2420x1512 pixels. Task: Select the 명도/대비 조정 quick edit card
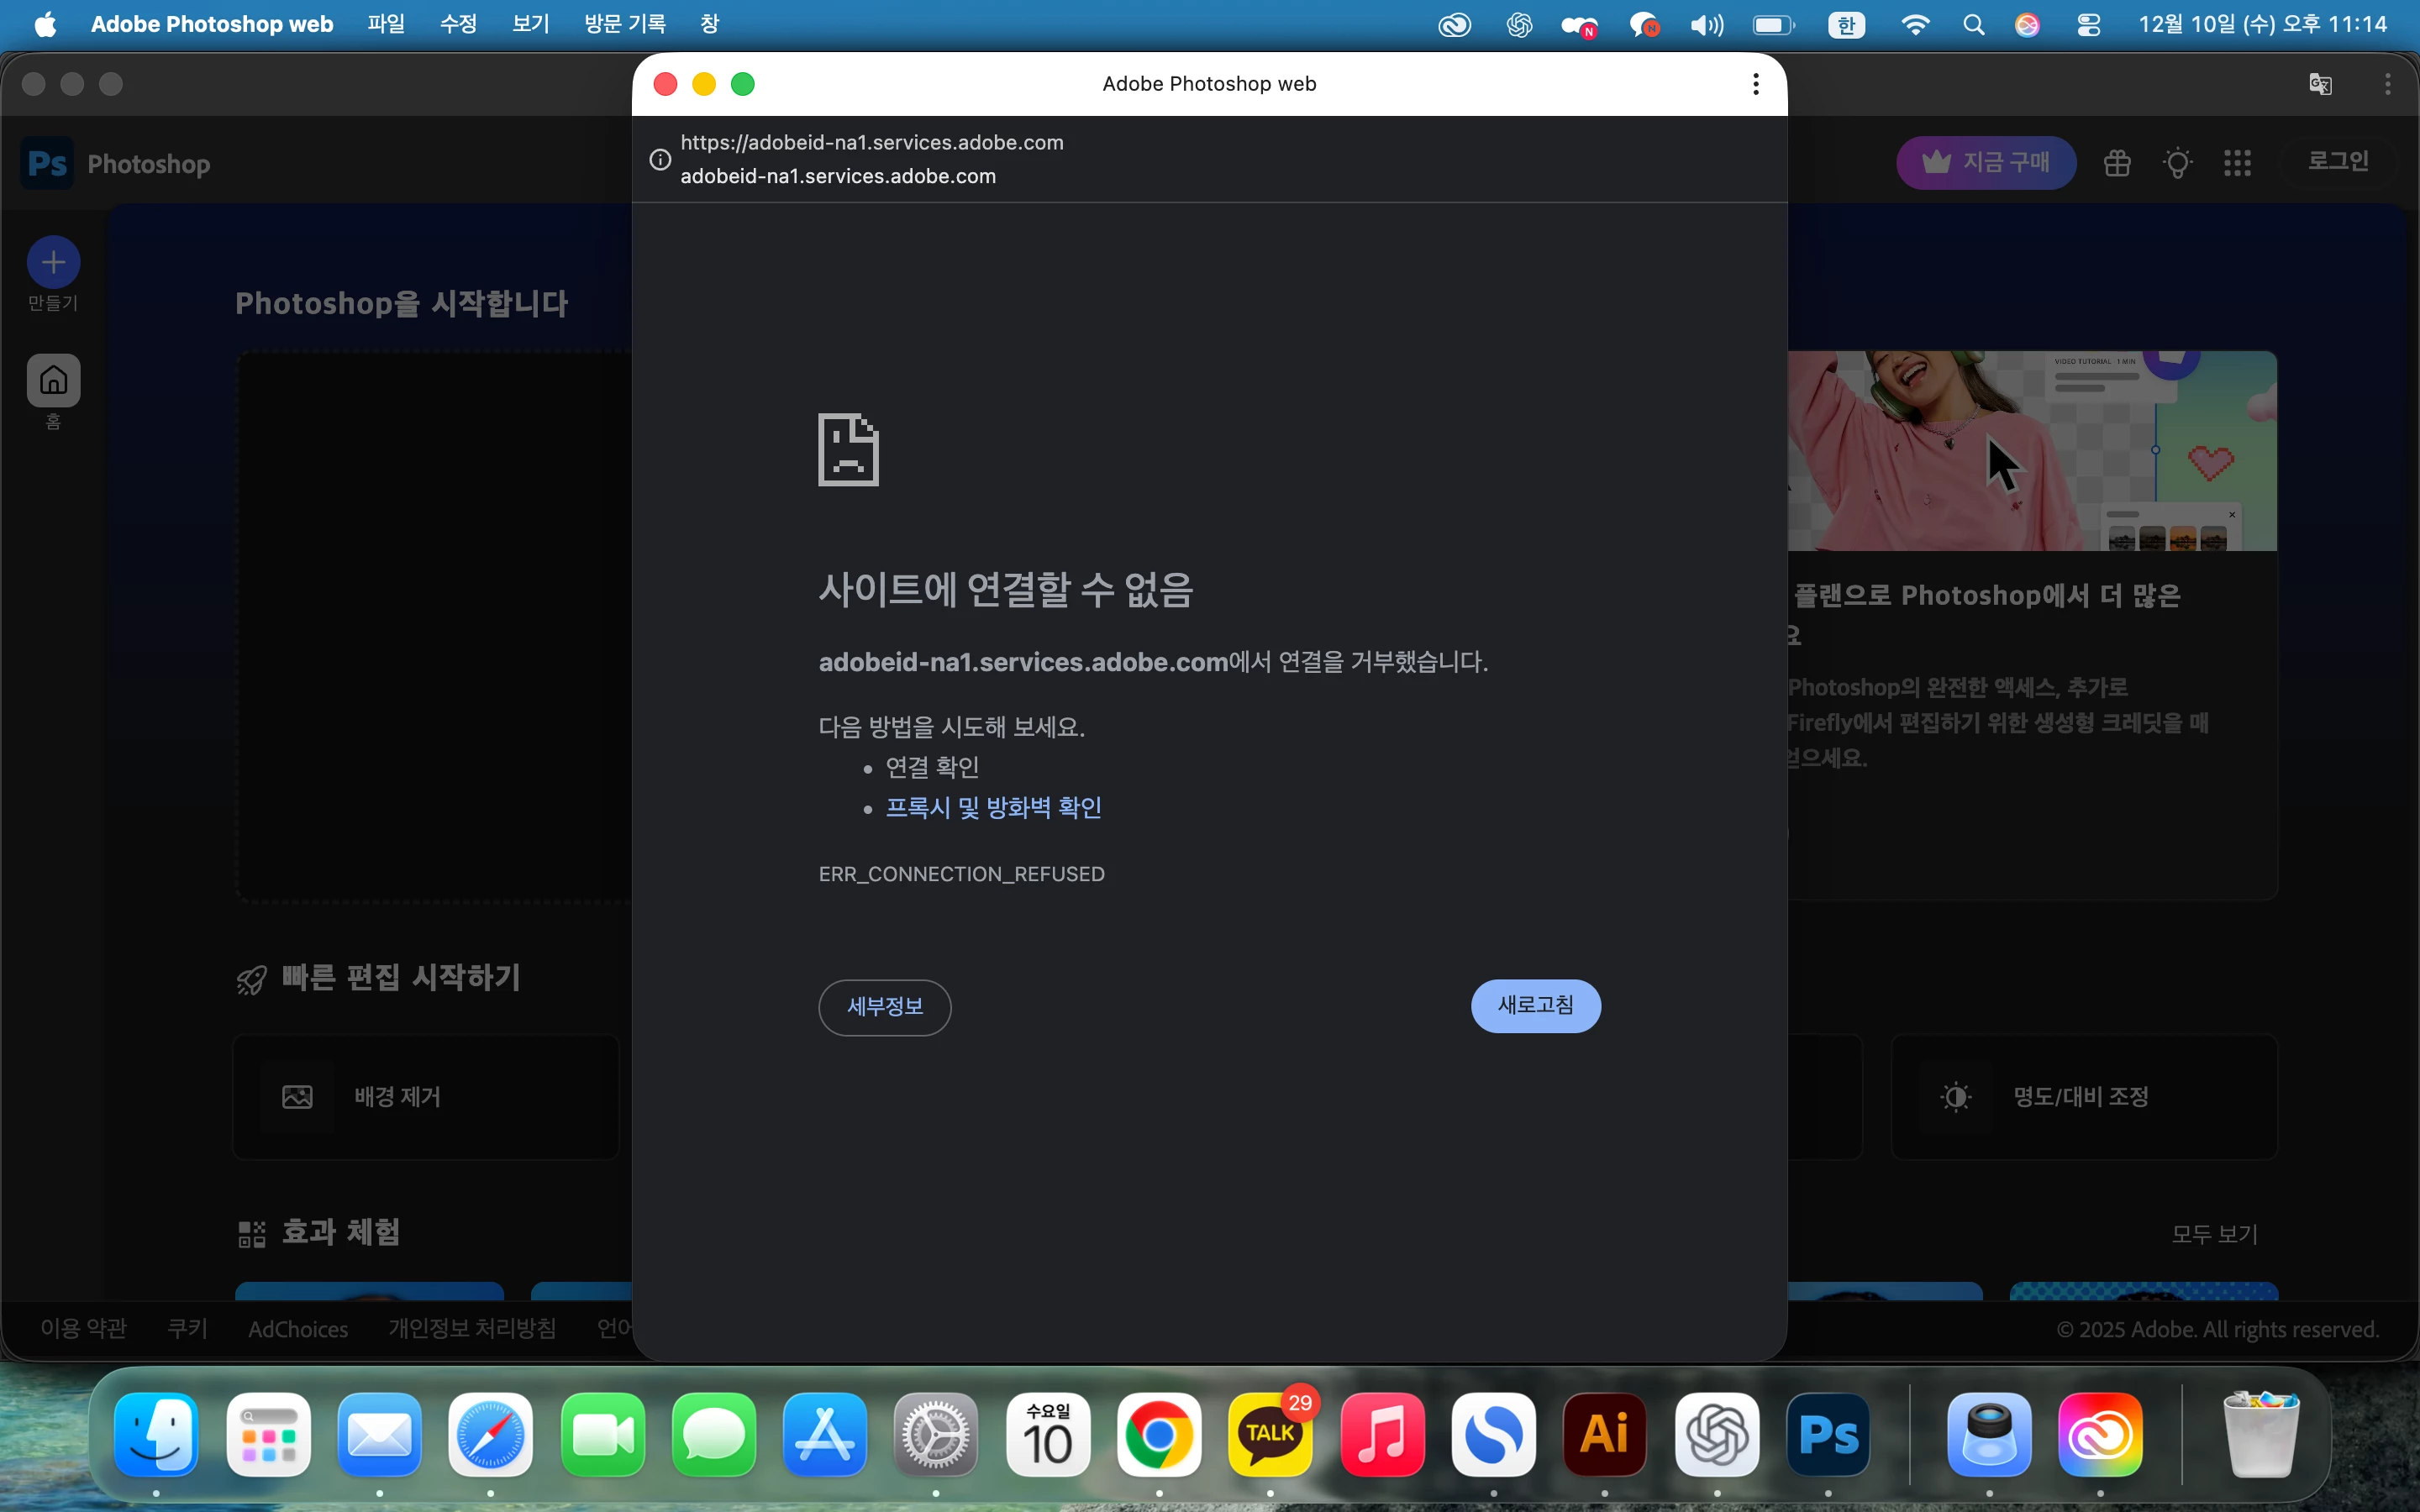2084,1097
